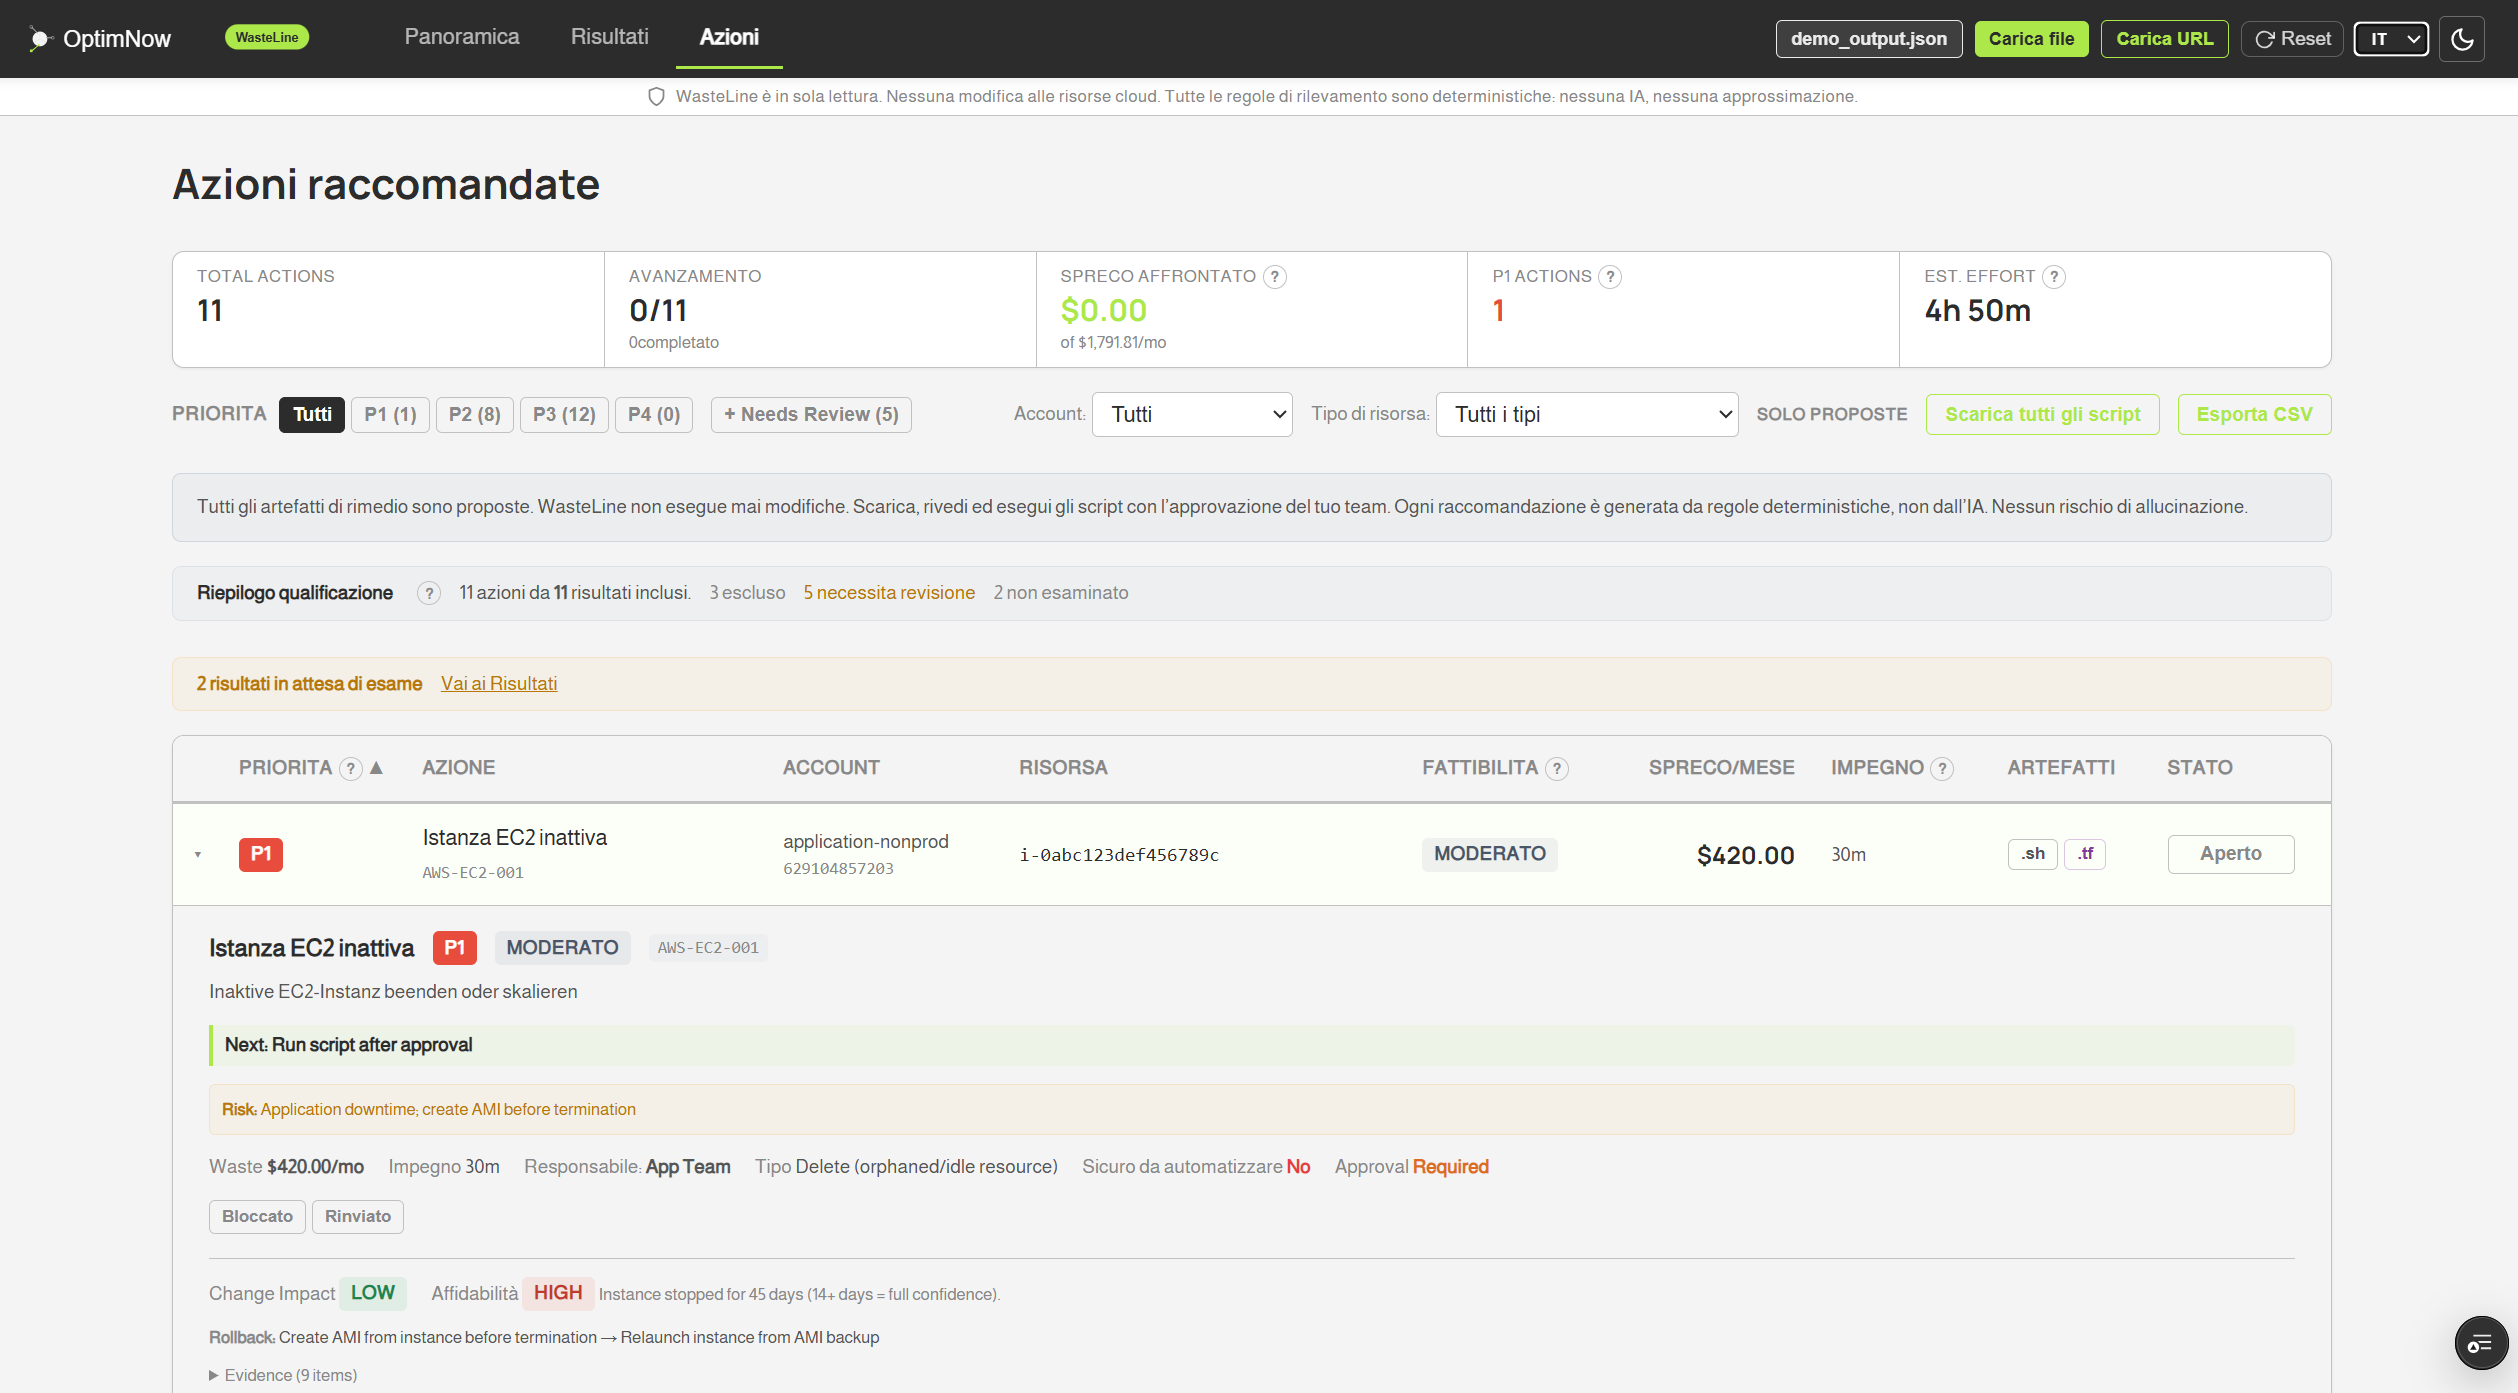Toggle the P2 priority filter
2518x1393 pixels.
click(x=475, y=414)
